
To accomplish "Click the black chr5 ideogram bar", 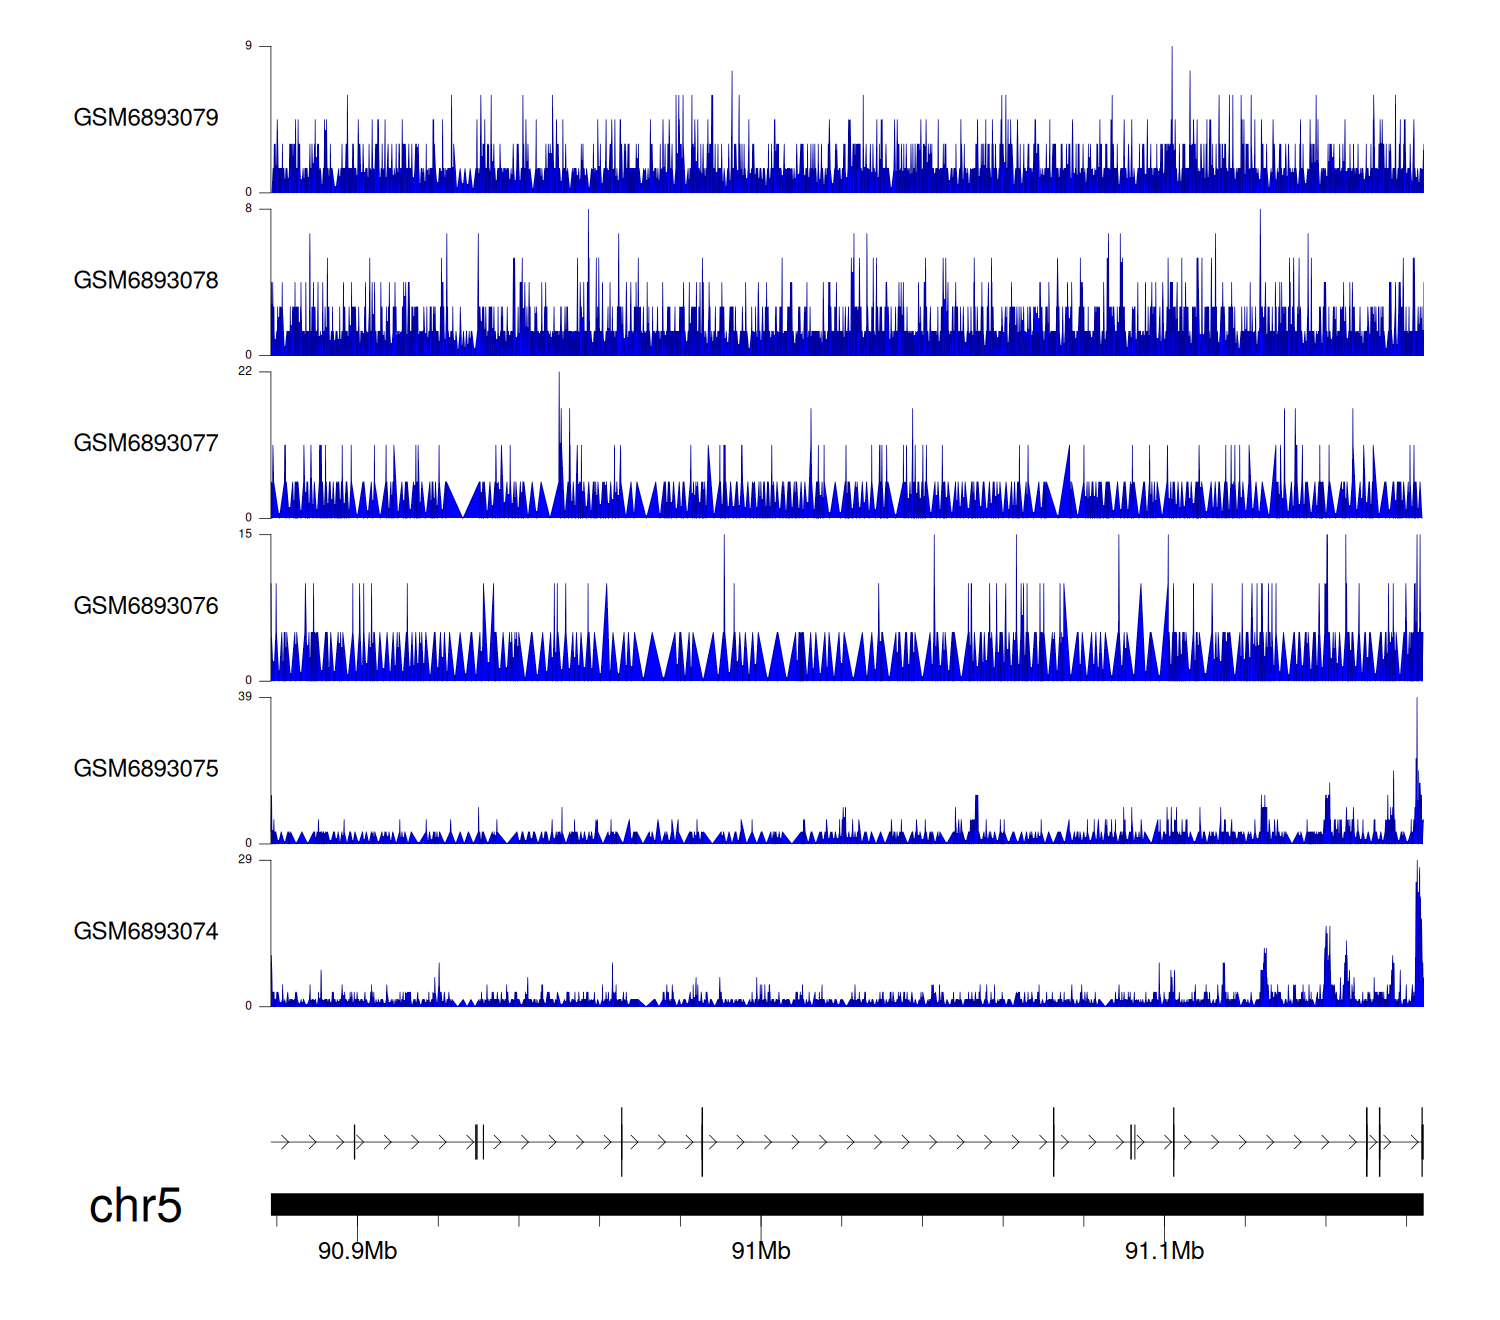I will click(x=846, y=1204).
